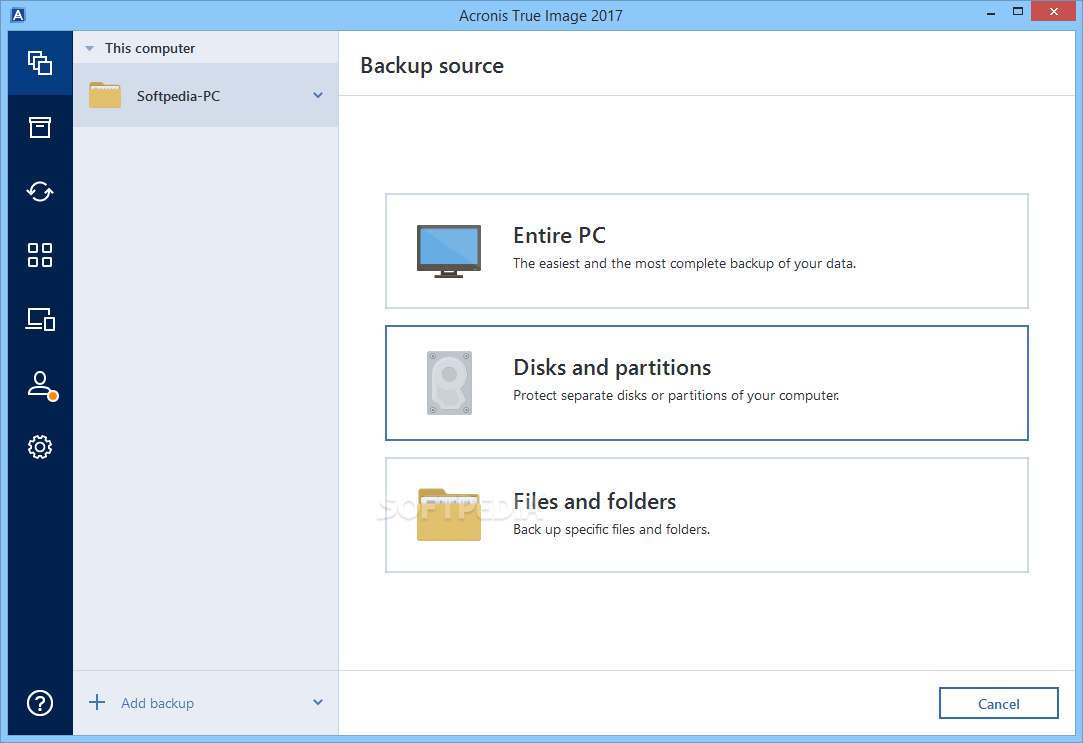1083x743 pixels.
Task: Click the plus icon beside Add backup
Action: 97,702
